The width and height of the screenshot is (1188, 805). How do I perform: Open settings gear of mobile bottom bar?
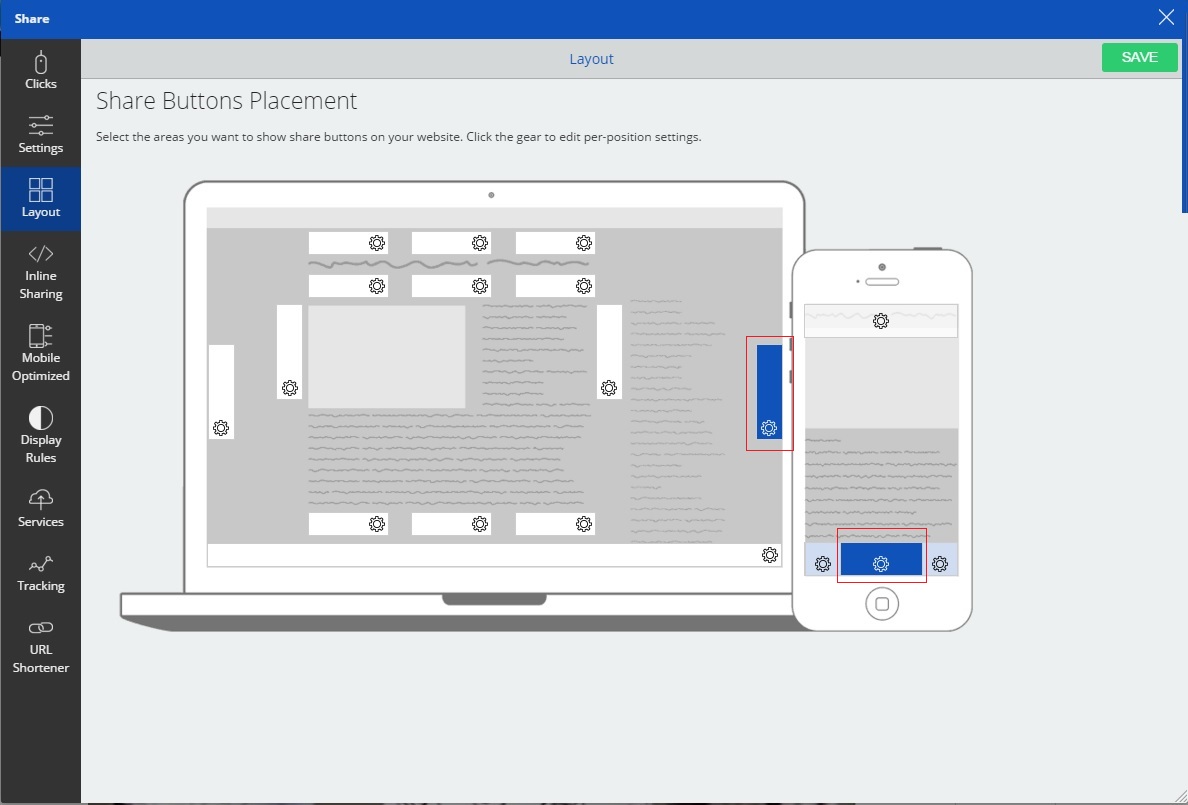point(881,562)
